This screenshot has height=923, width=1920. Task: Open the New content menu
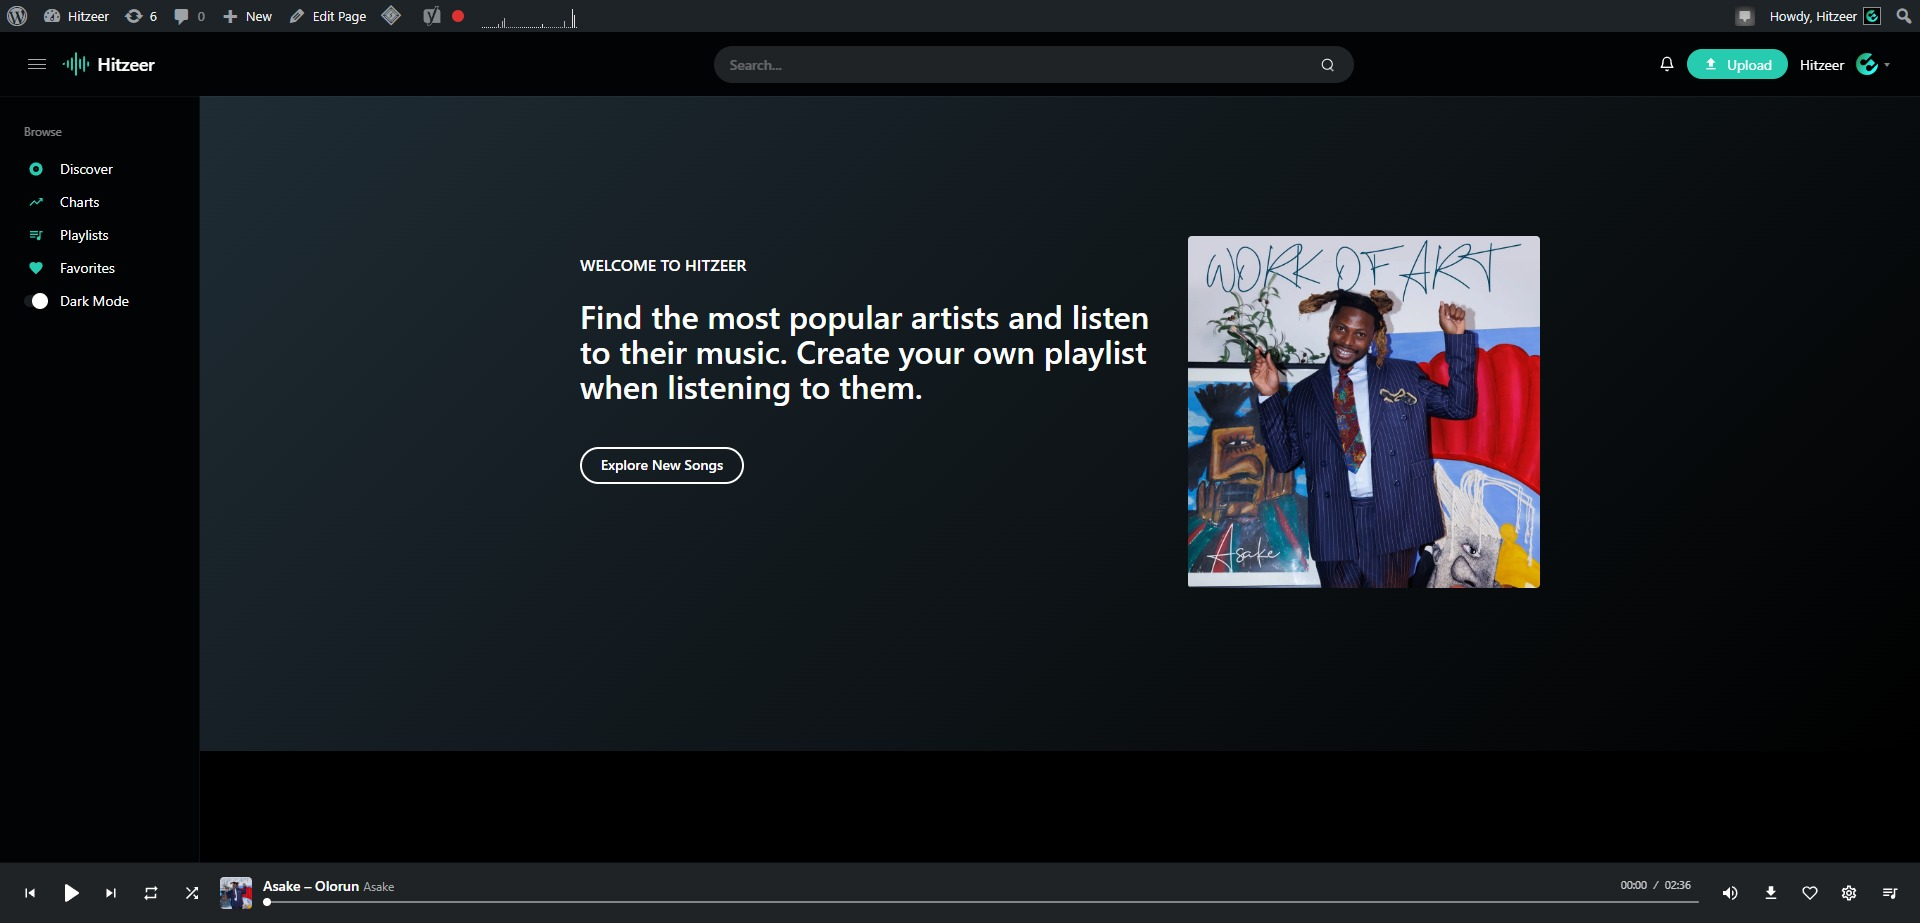[247, 16]
